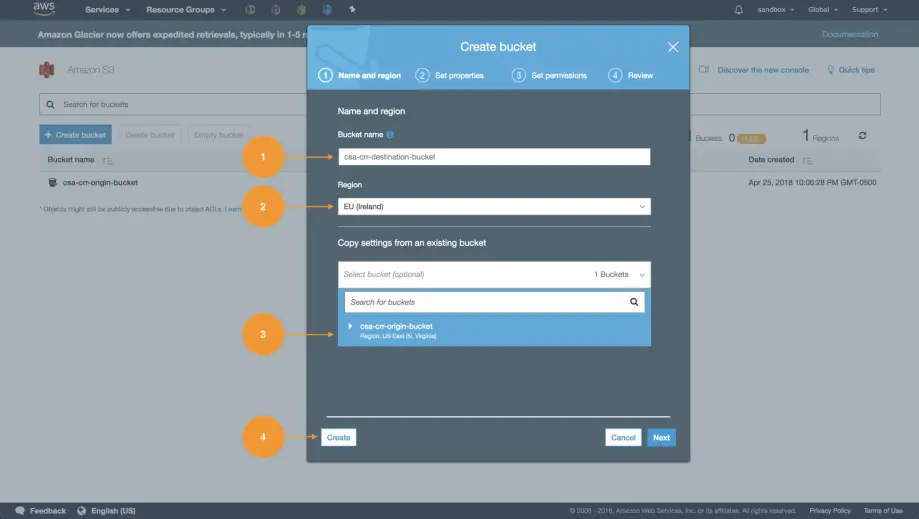Close the Create bucket dialog
Image resolution: width=919 pixels, height=519 pixels.
pos(673,47)
